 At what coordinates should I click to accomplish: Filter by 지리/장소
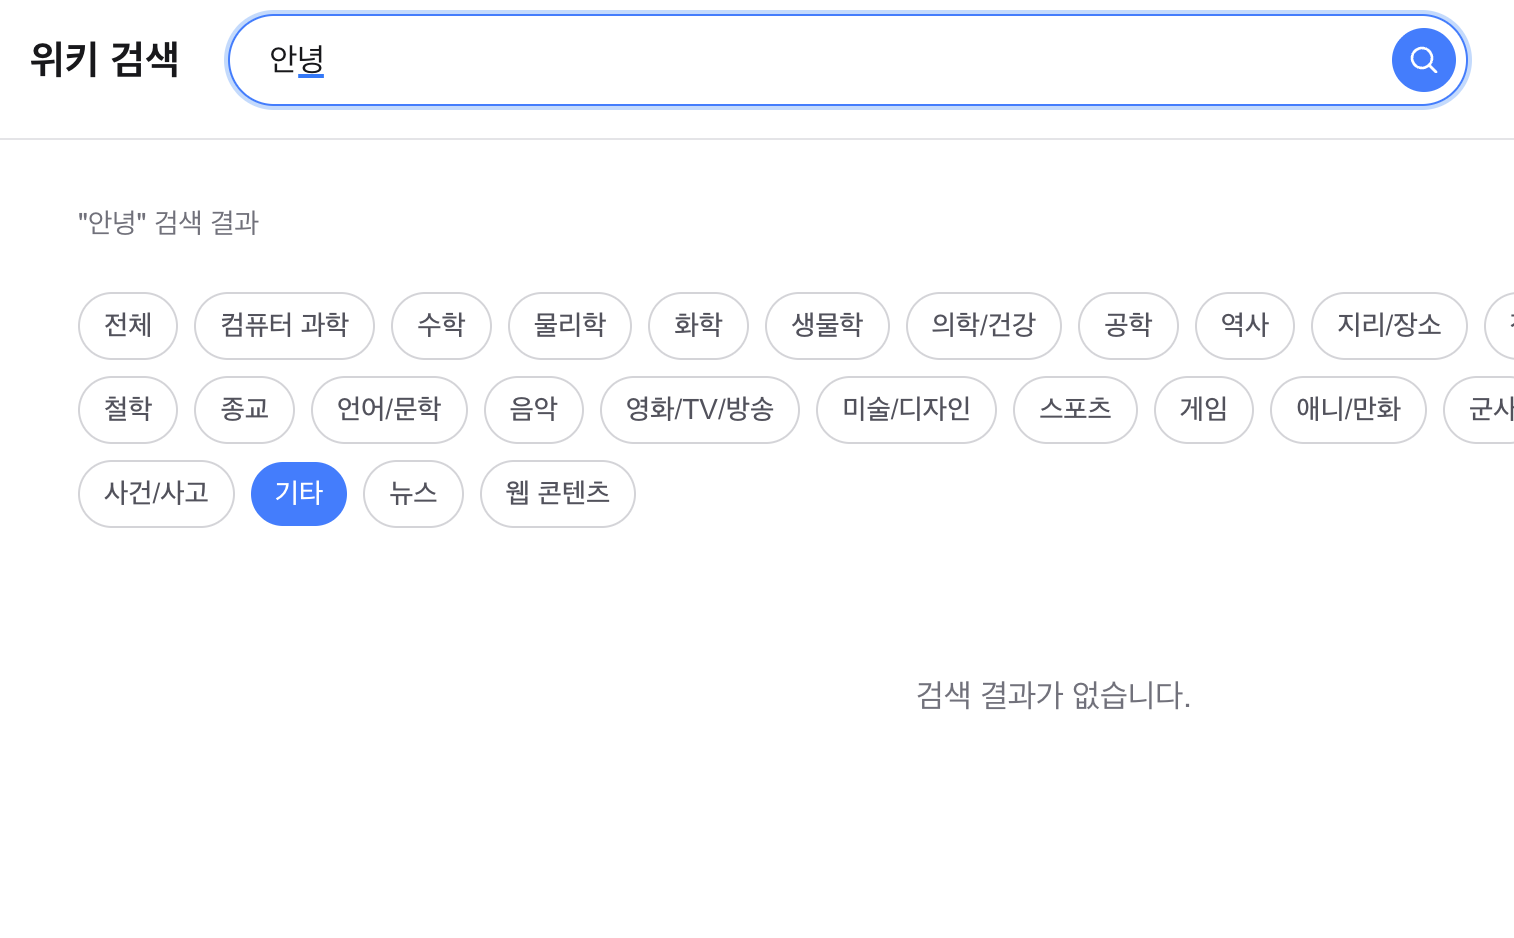tap(1389, 325)
